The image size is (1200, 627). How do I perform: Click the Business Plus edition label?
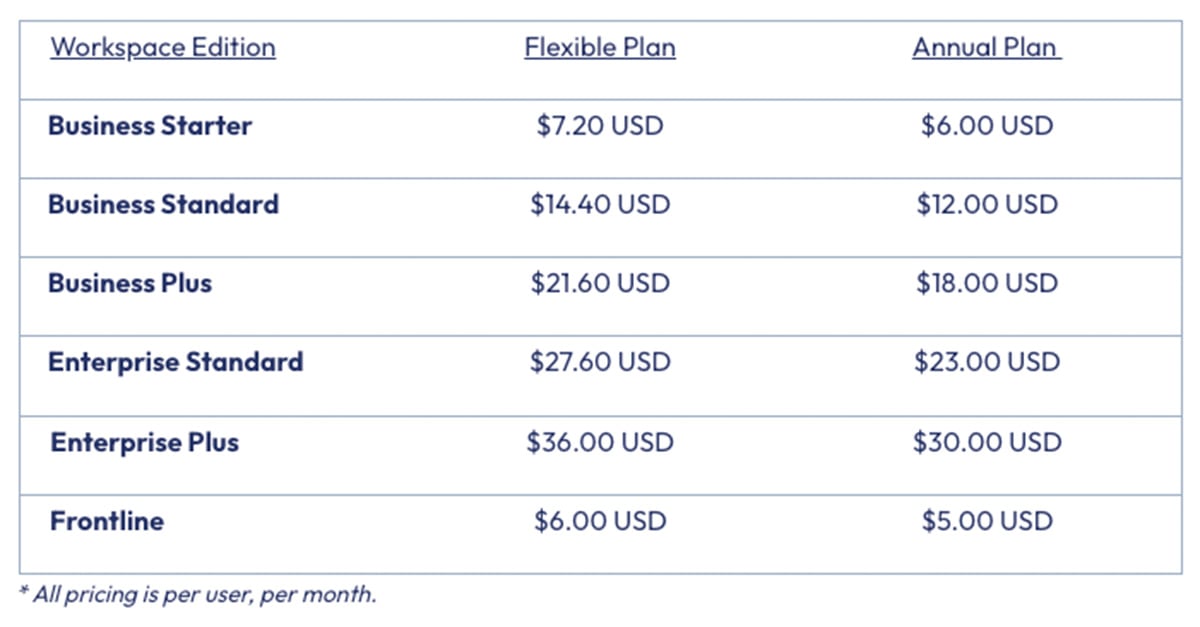(130, 283)
